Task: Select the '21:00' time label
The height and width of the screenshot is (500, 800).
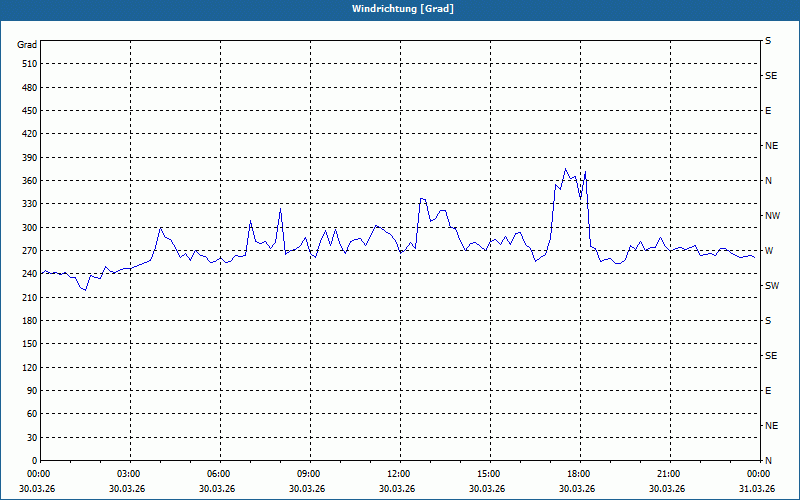Action: click(x=668, y=474)
